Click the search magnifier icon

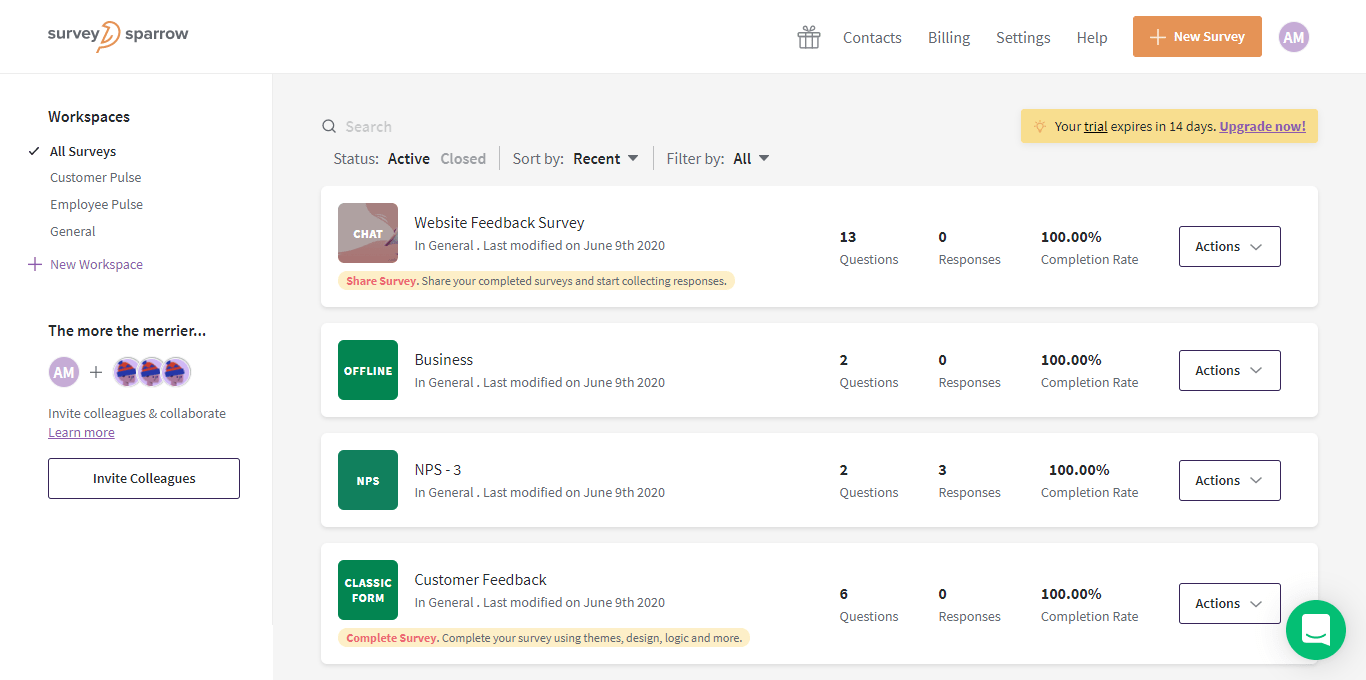coord(329,127)
